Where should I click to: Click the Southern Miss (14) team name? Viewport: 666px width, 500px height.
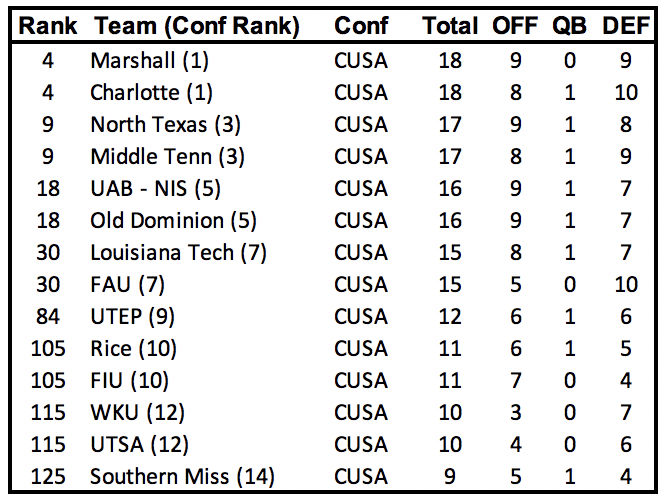pyautogui.click(x=182, y=477)
